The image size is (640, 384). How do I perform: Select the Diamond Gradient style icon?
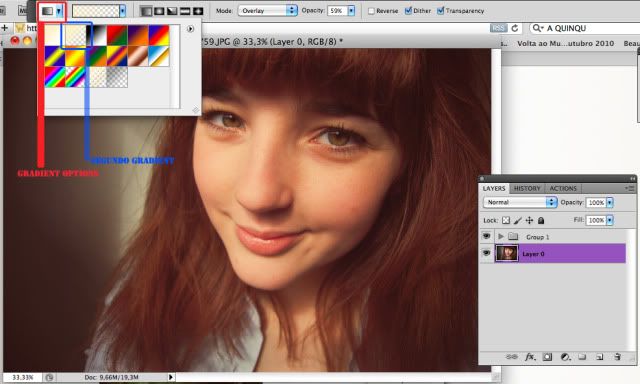coord(198,11)
